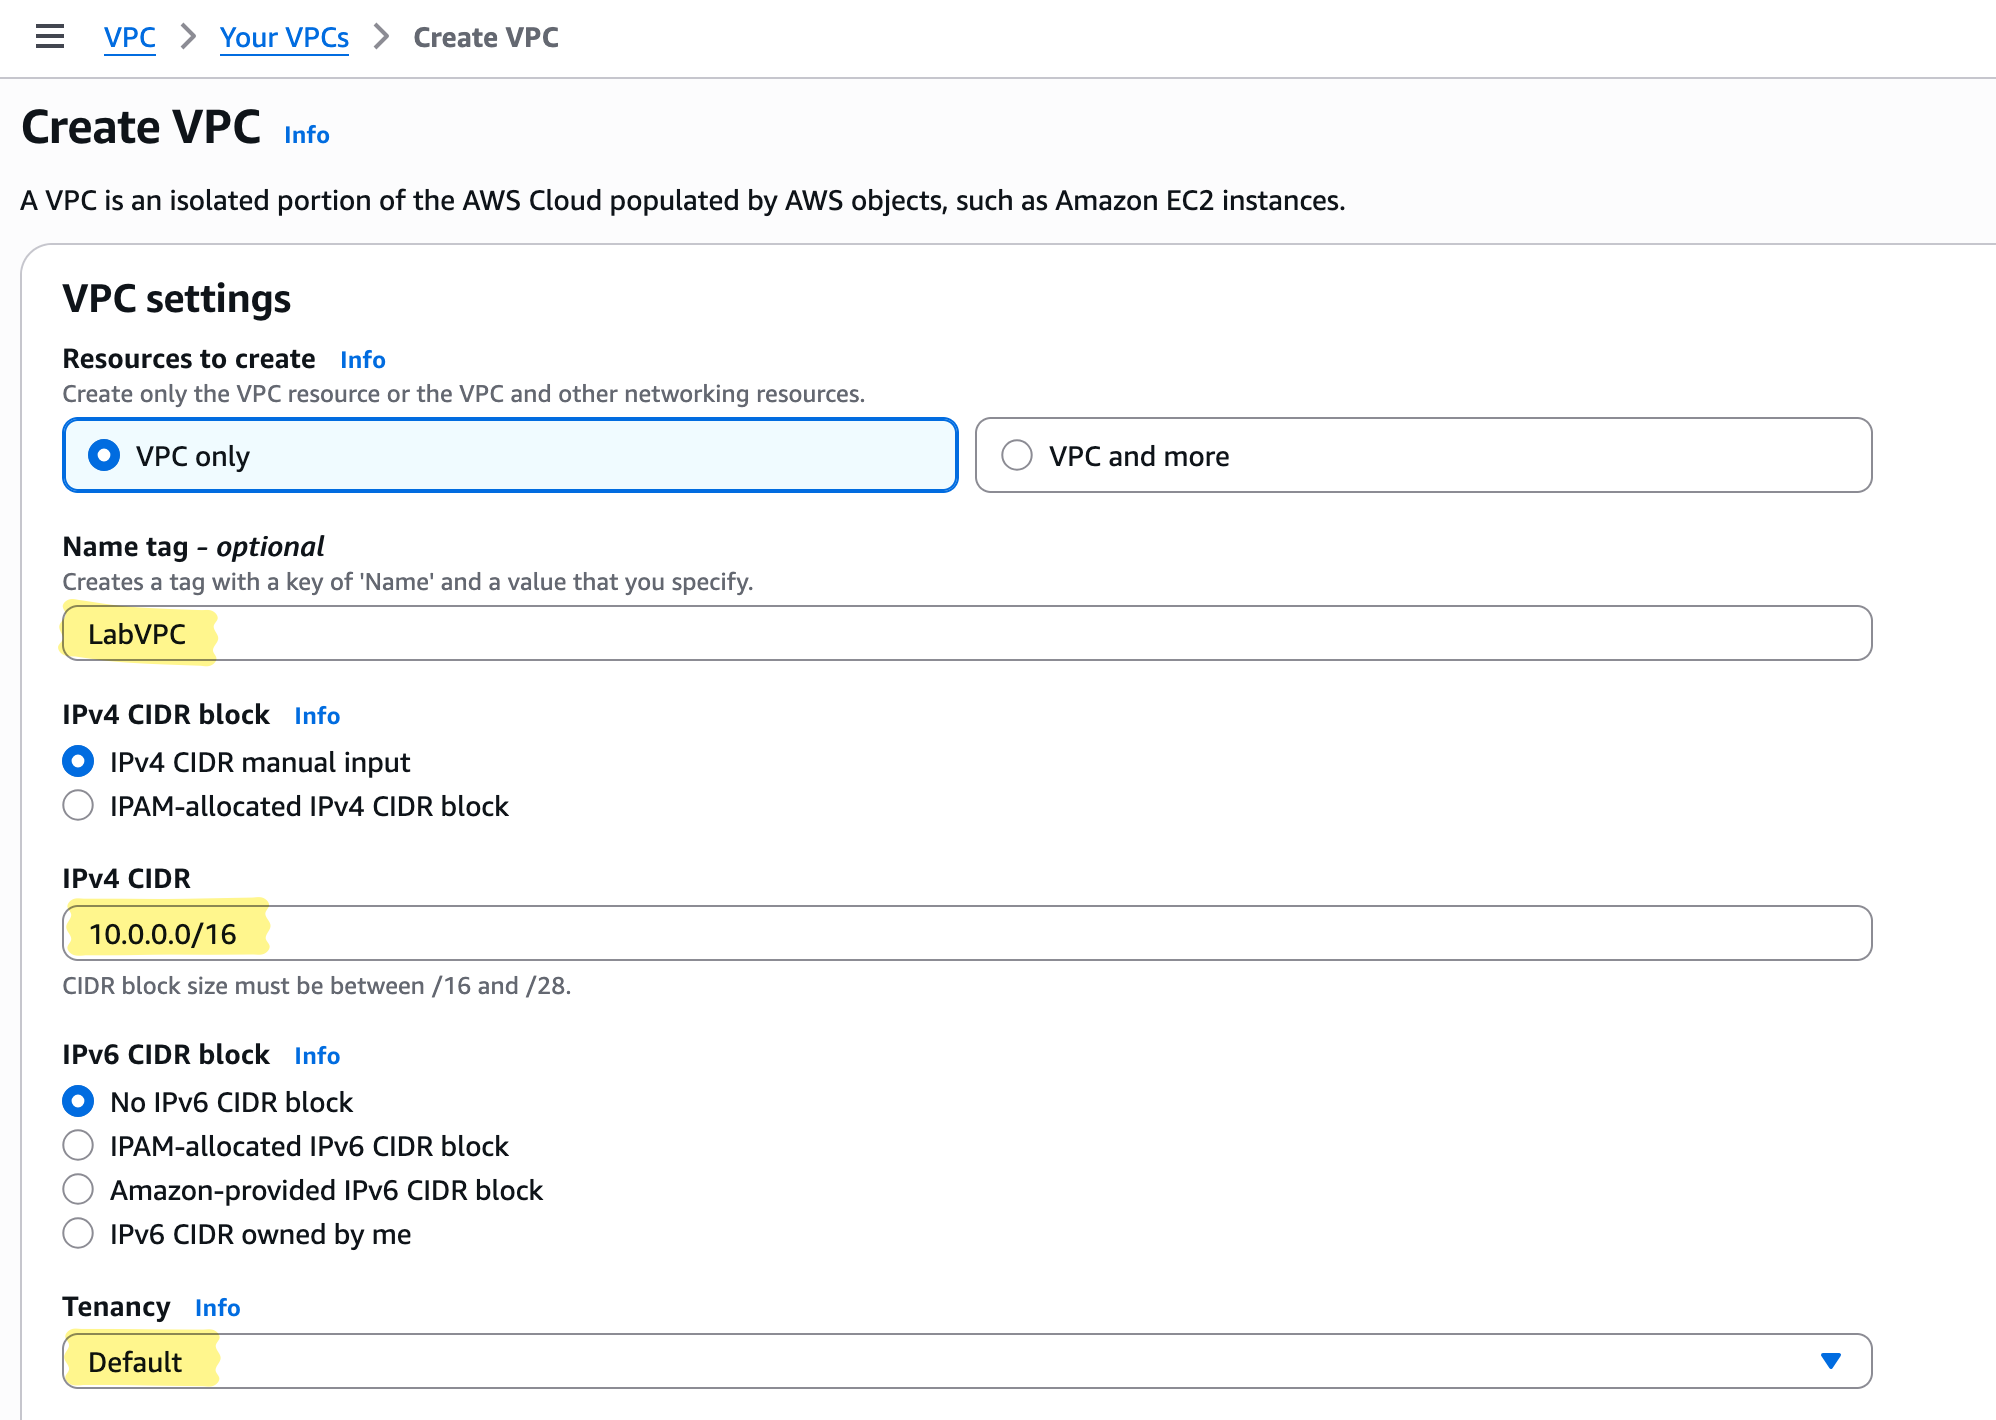Screen dimensions: 1996x1420
Task: Expand the Tenancy dropdown arrow
Action: 1830,1361
